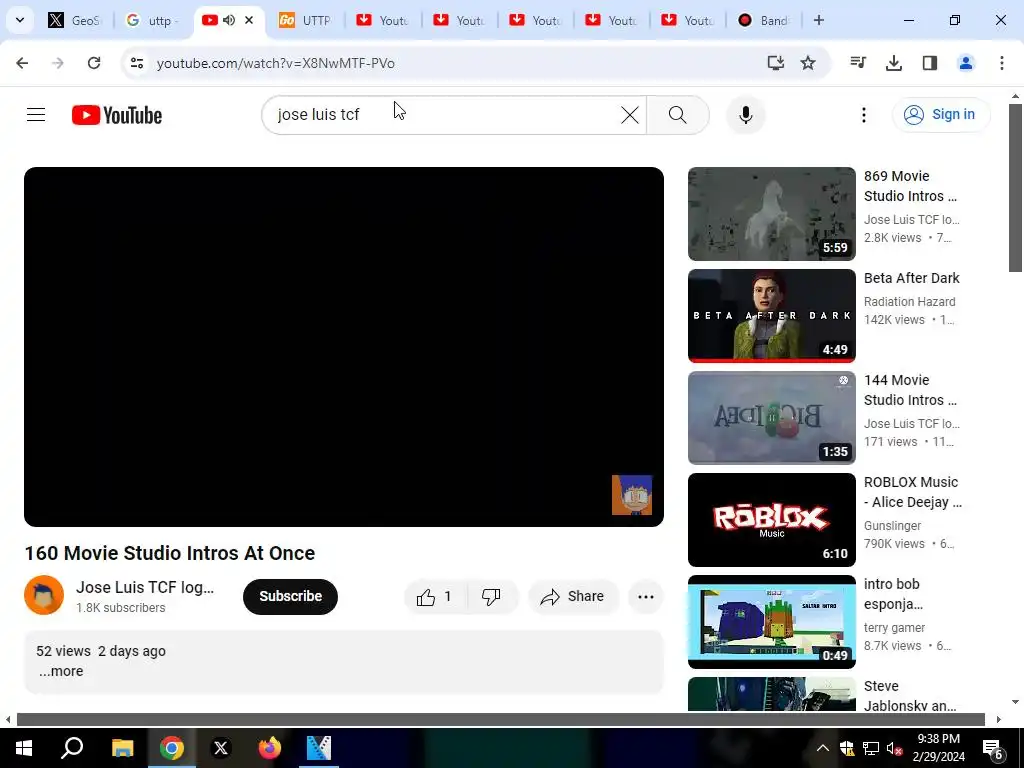Select the 'Beta After Dark' title text
The height and width of the screenshot is (768, 1024).
coord(912,278)
